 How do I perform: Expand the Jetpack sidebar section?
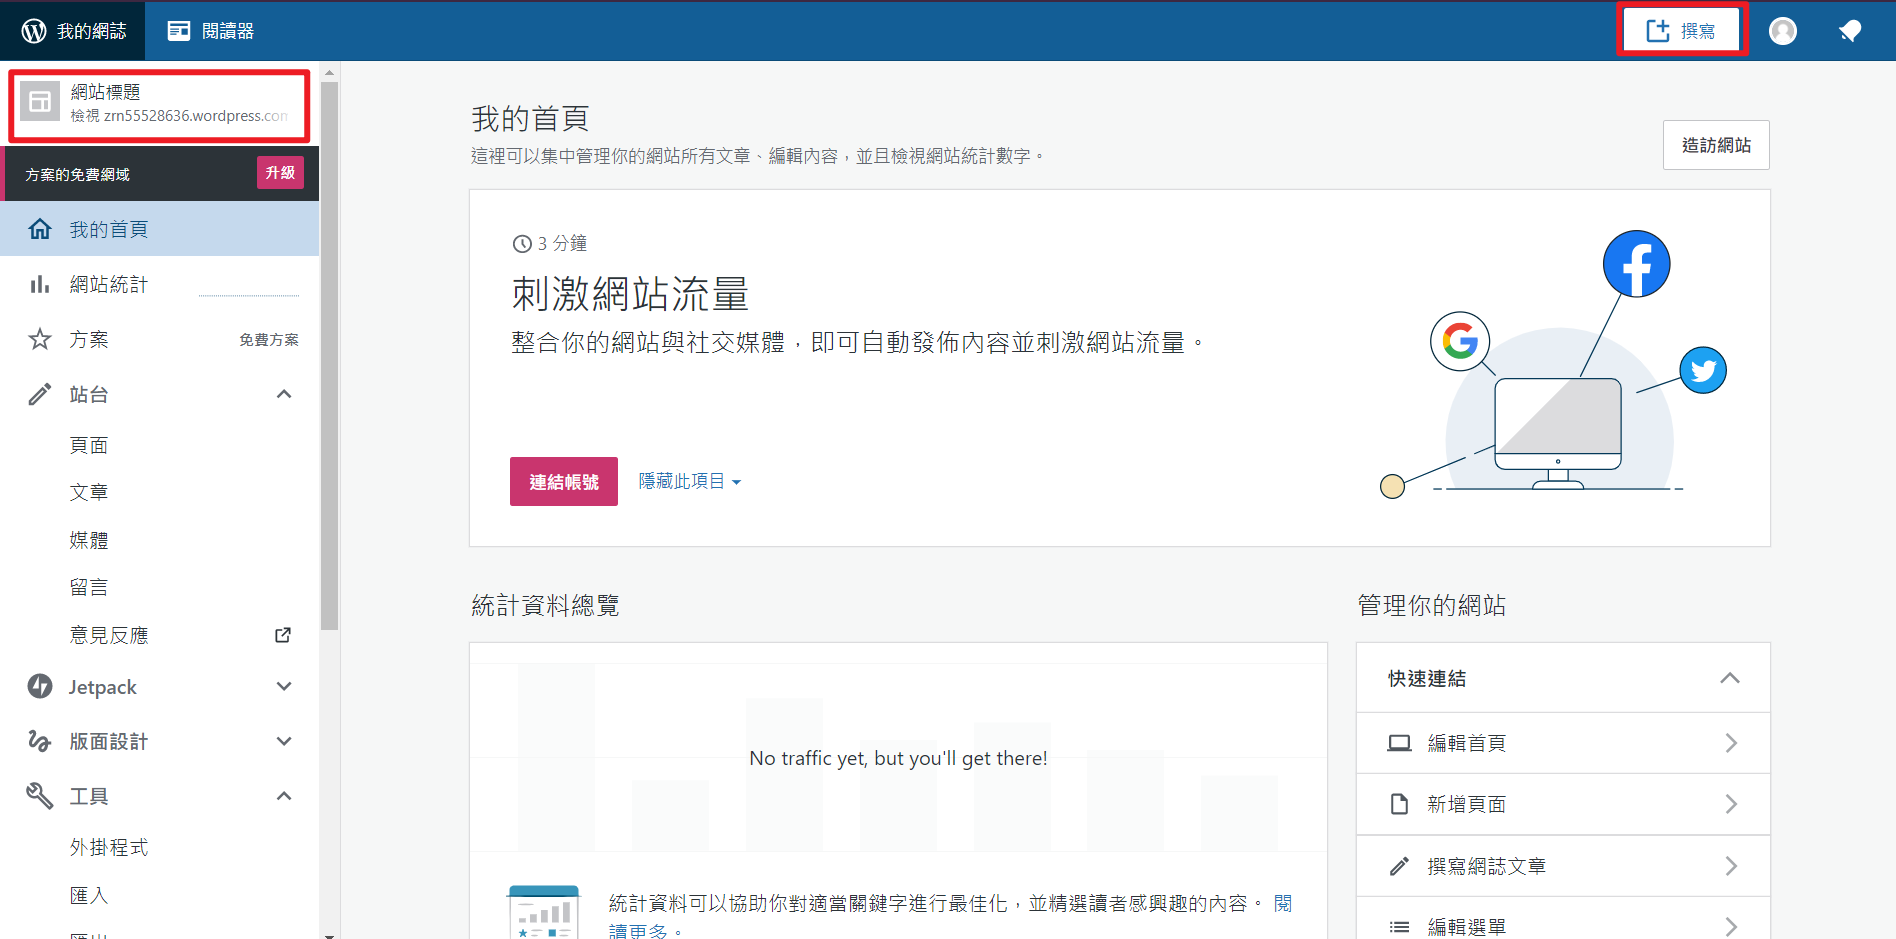click(284, 687)
